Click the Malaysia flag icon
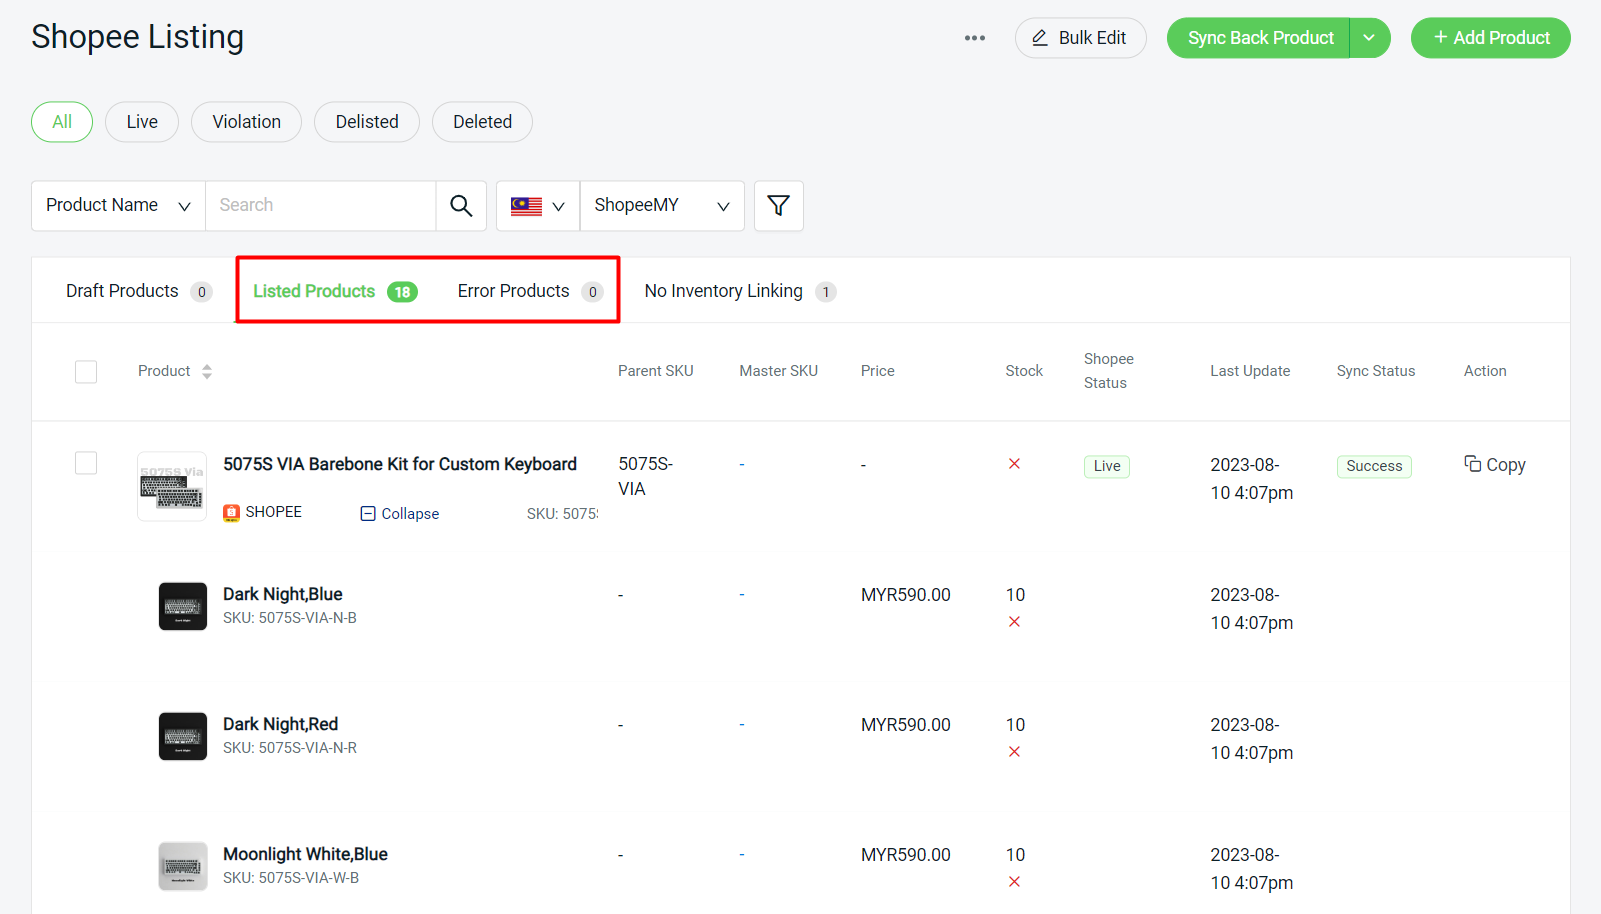Screen dimensions: 1601x914 tap(526, 206)
